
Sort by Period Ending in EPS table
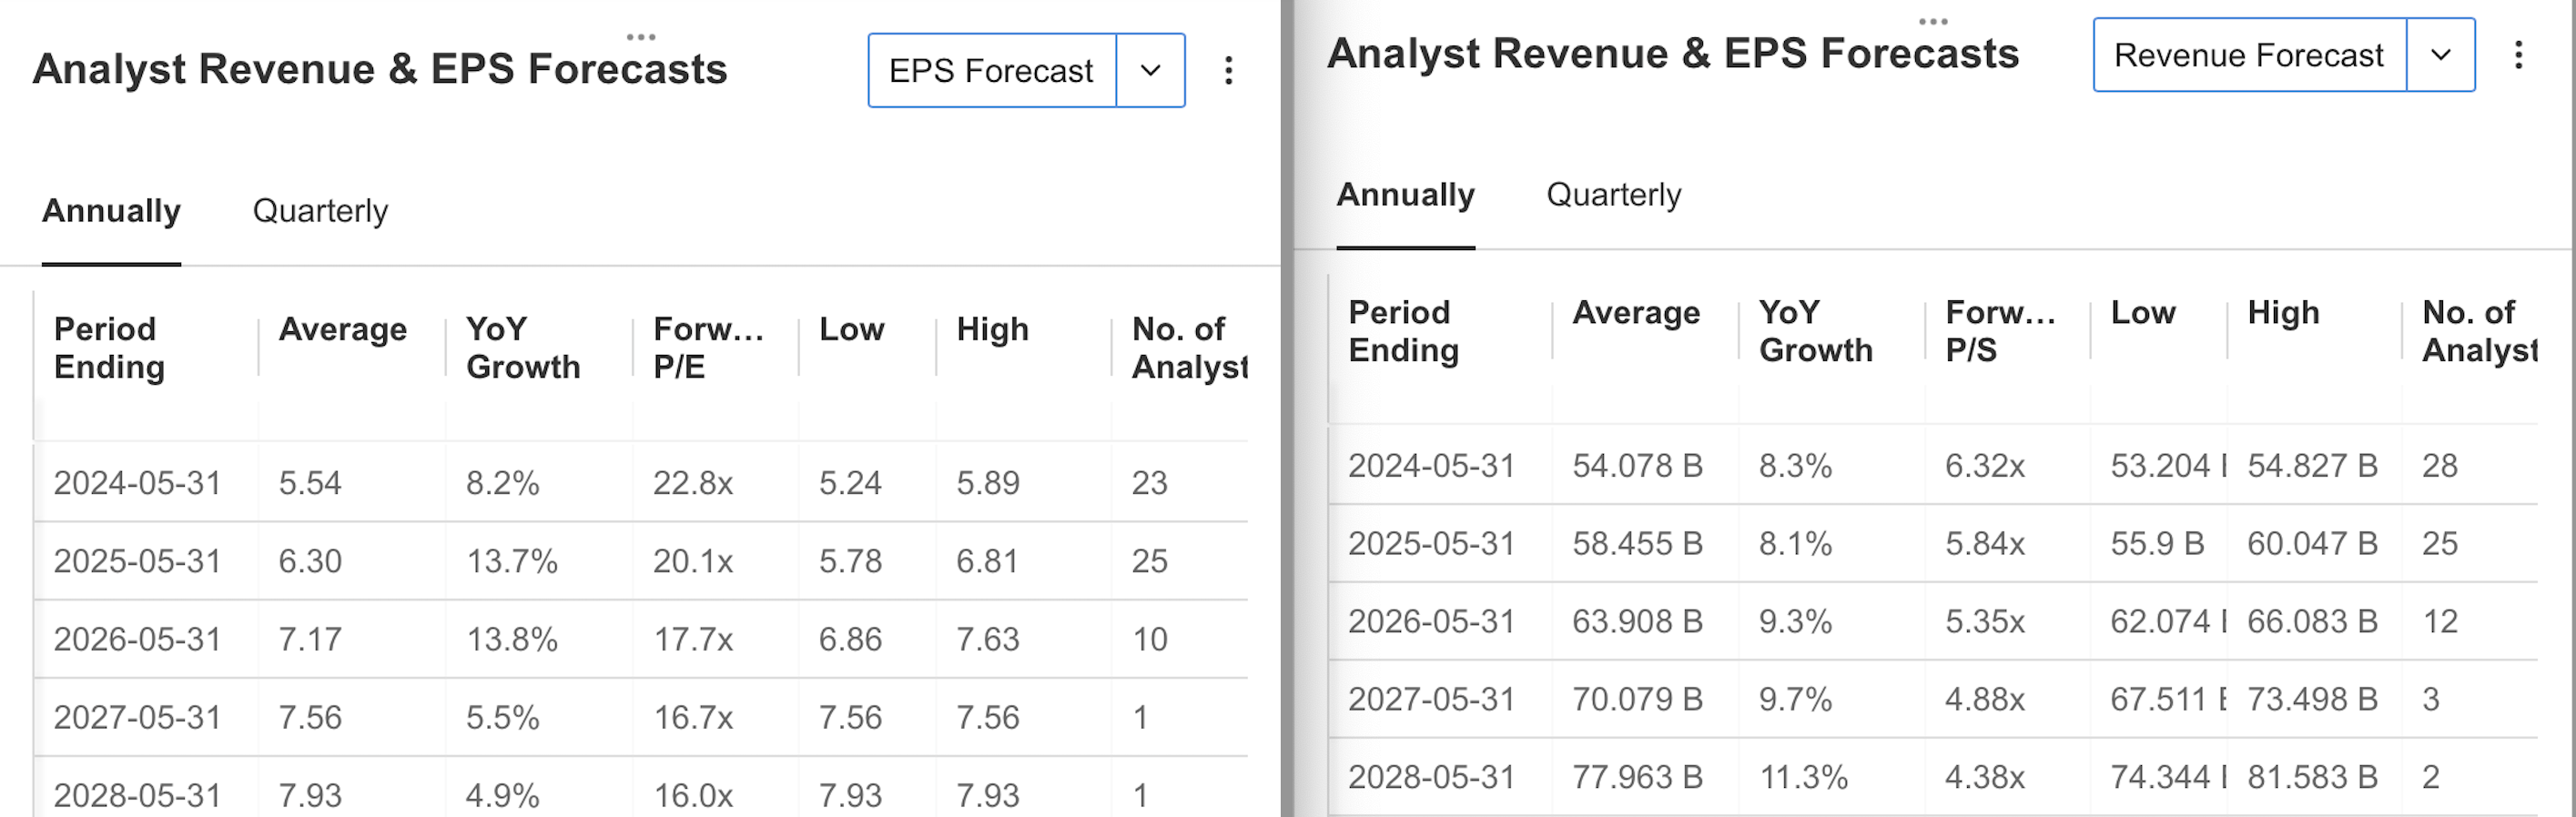tap(109, 348)
